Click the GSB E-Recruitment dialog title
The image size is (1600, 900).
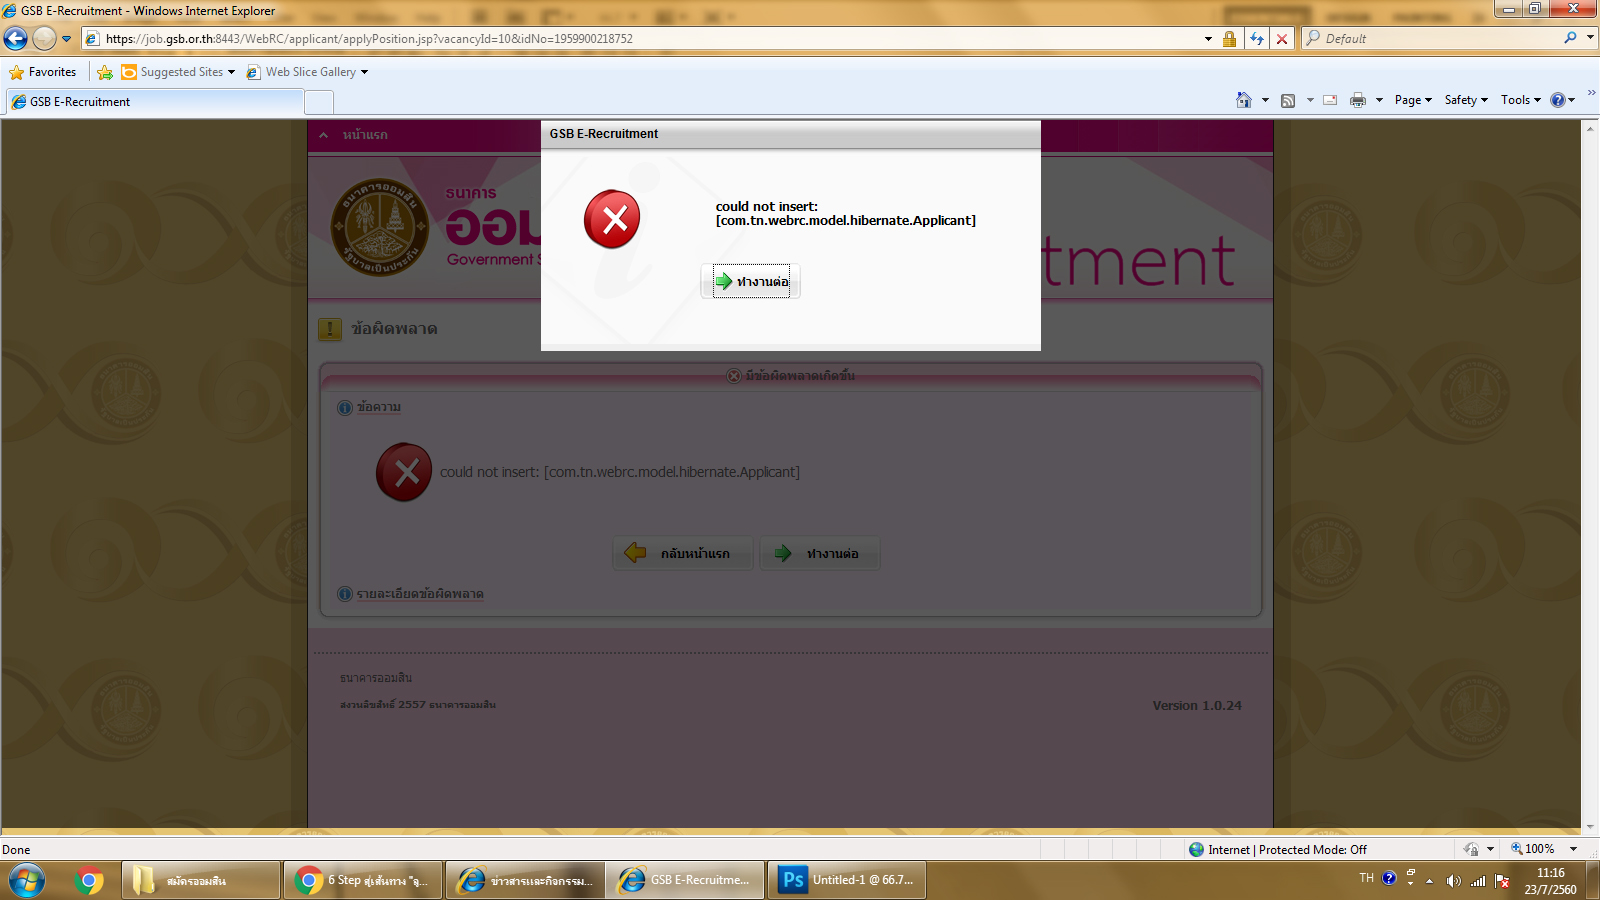pyautogui.click(x=604, y=134)
